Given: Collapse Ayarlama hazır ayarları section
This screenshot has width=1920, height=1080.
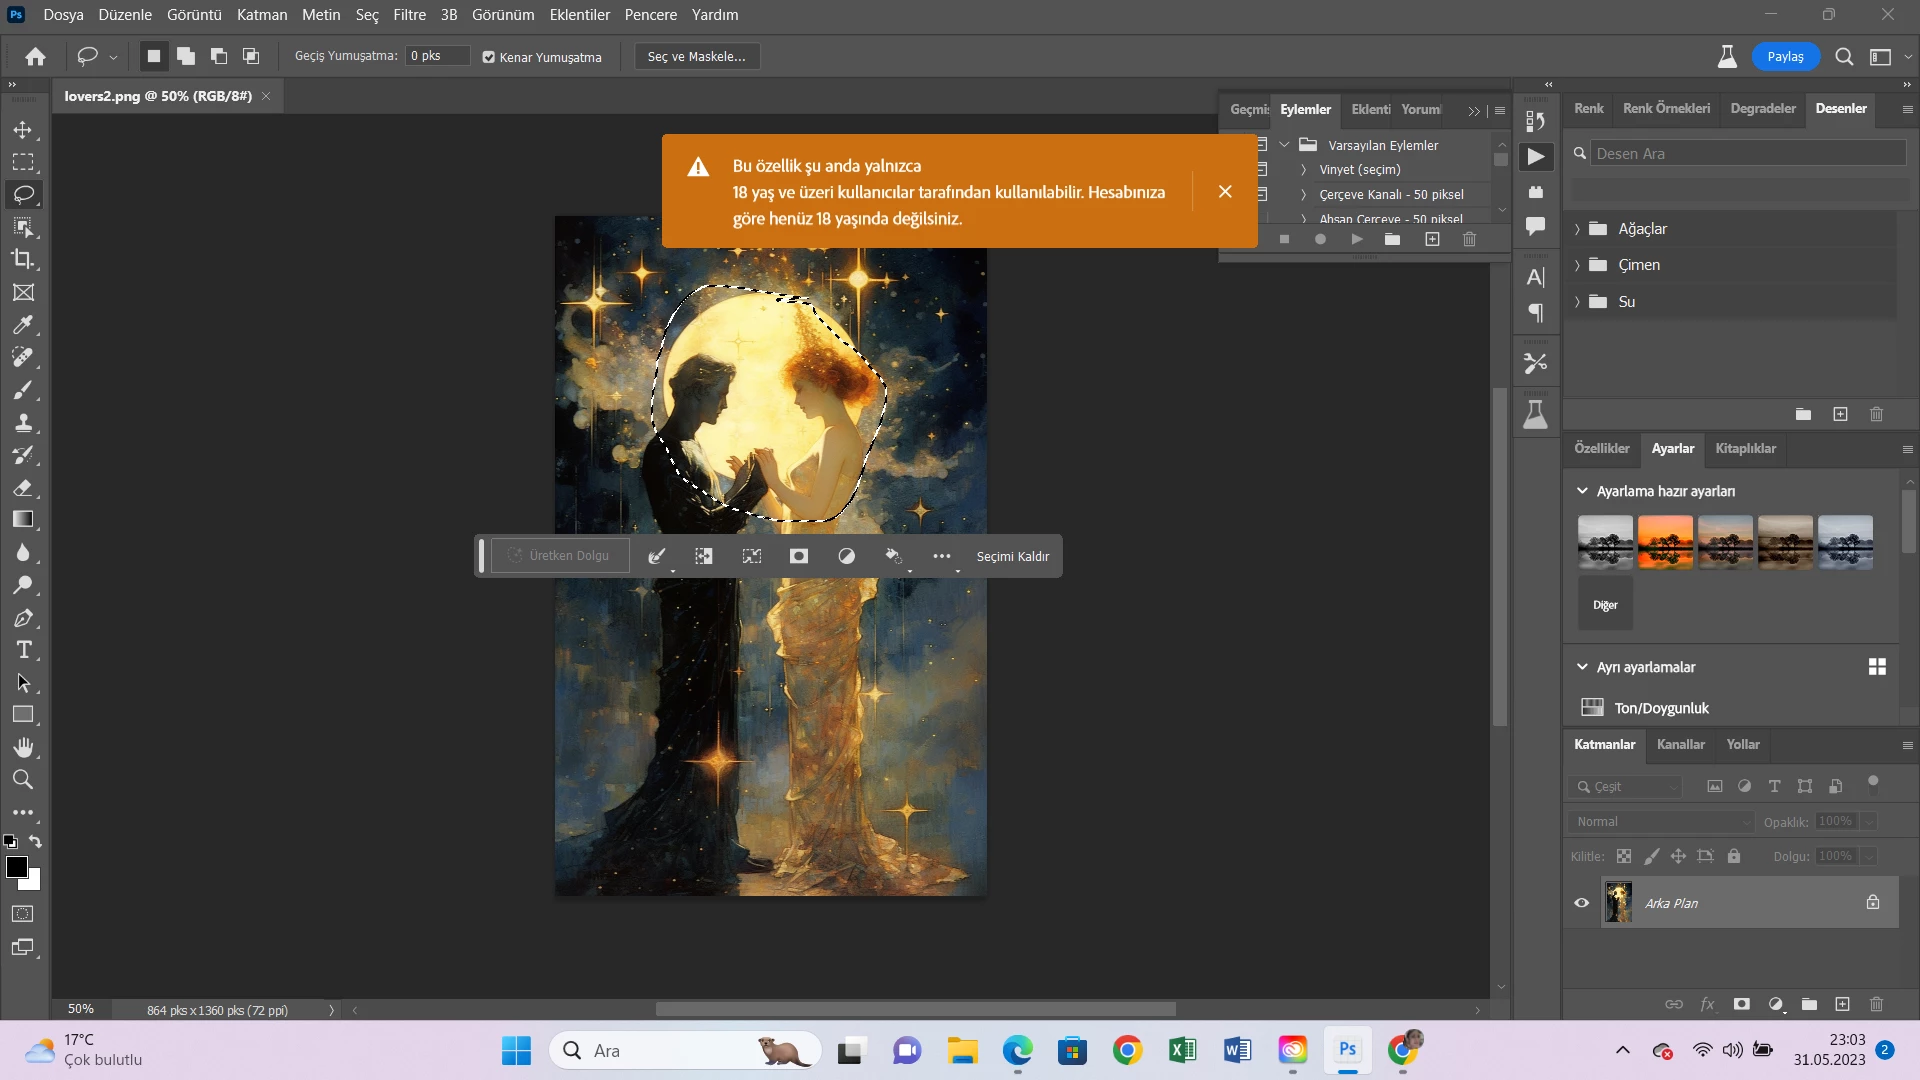Looking at the screenshot, I should [1582, 491].
